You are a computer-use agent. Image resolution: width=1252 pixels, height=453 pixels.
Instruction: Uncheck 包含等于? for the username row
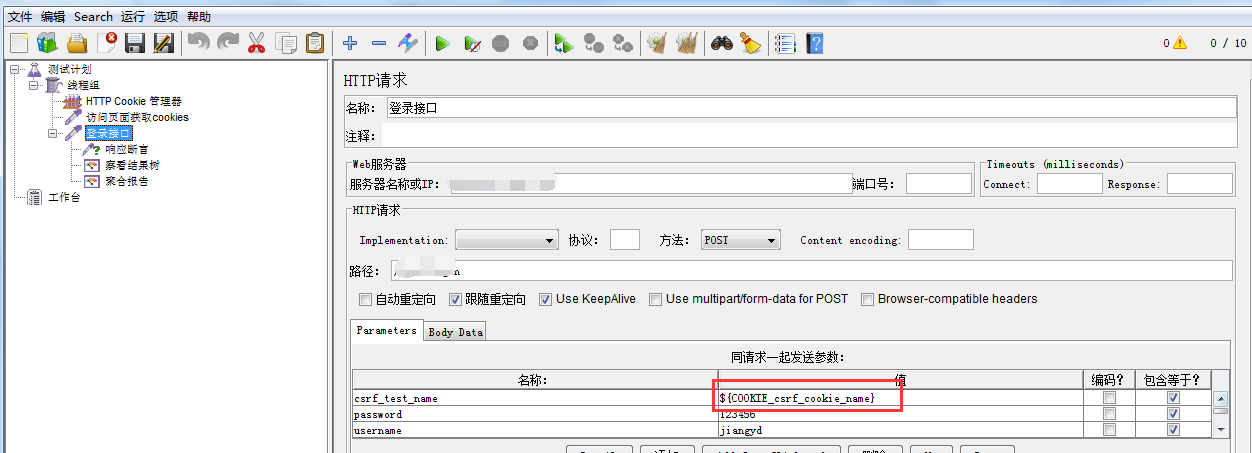[x=1173, y=430]
